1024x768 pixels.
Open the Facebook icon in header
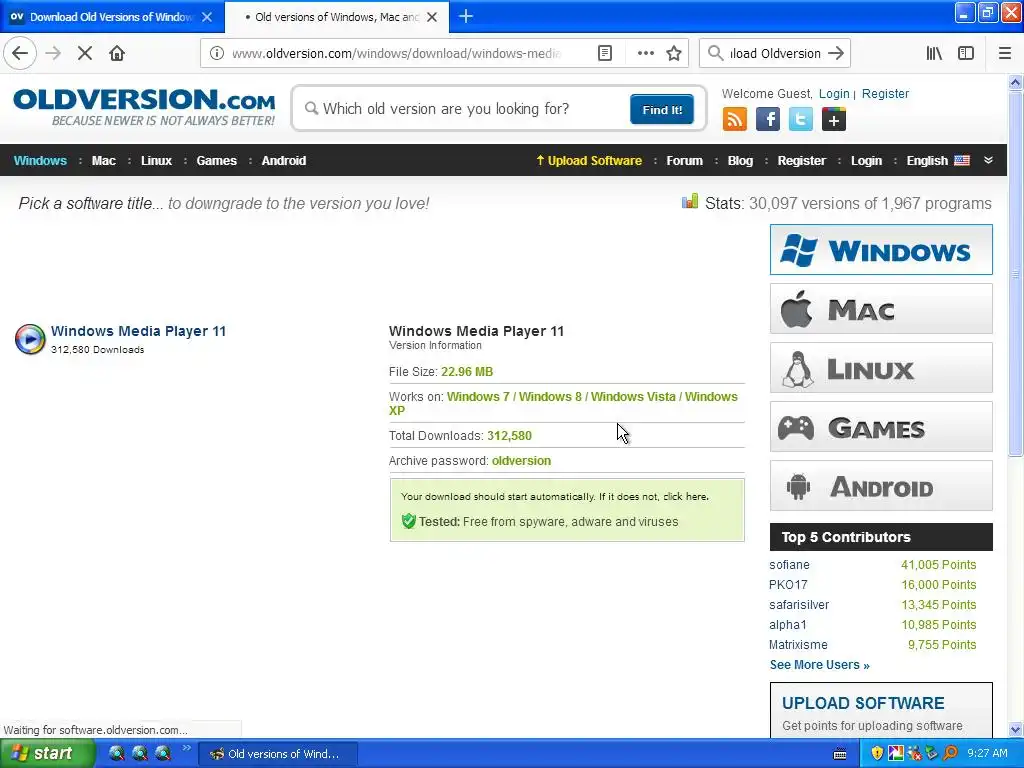pyautogui.click(x=768, y=120)
